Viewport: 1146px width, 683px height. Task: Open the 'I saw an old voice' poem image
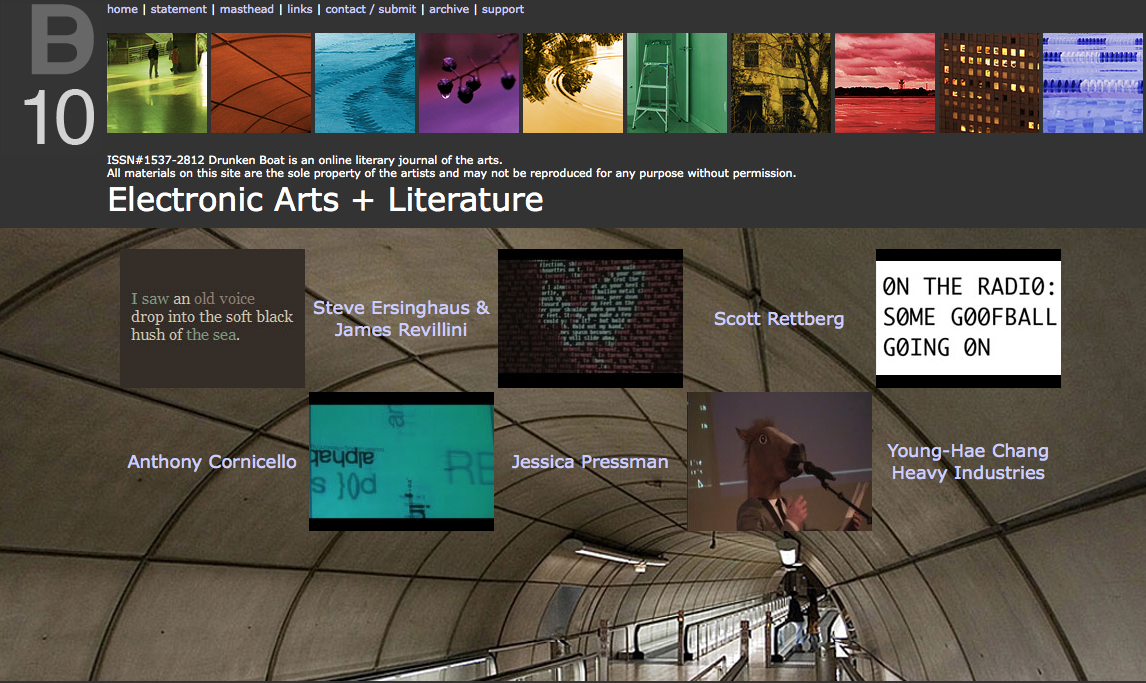click(x=212, y=318)
